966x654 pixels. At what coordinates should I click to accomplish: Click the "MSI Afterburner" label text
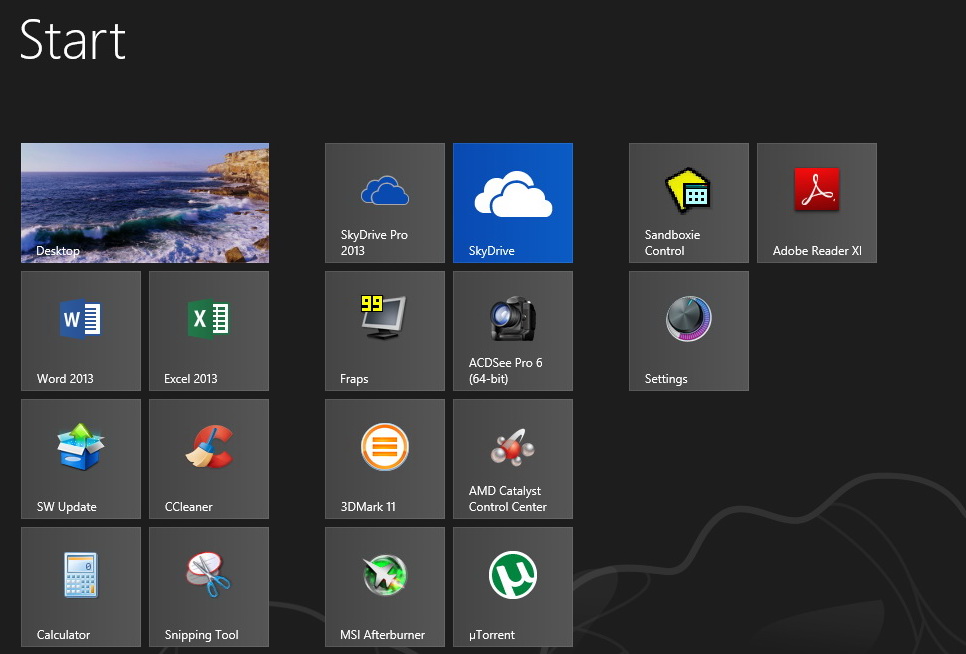[x=383, y=635]
